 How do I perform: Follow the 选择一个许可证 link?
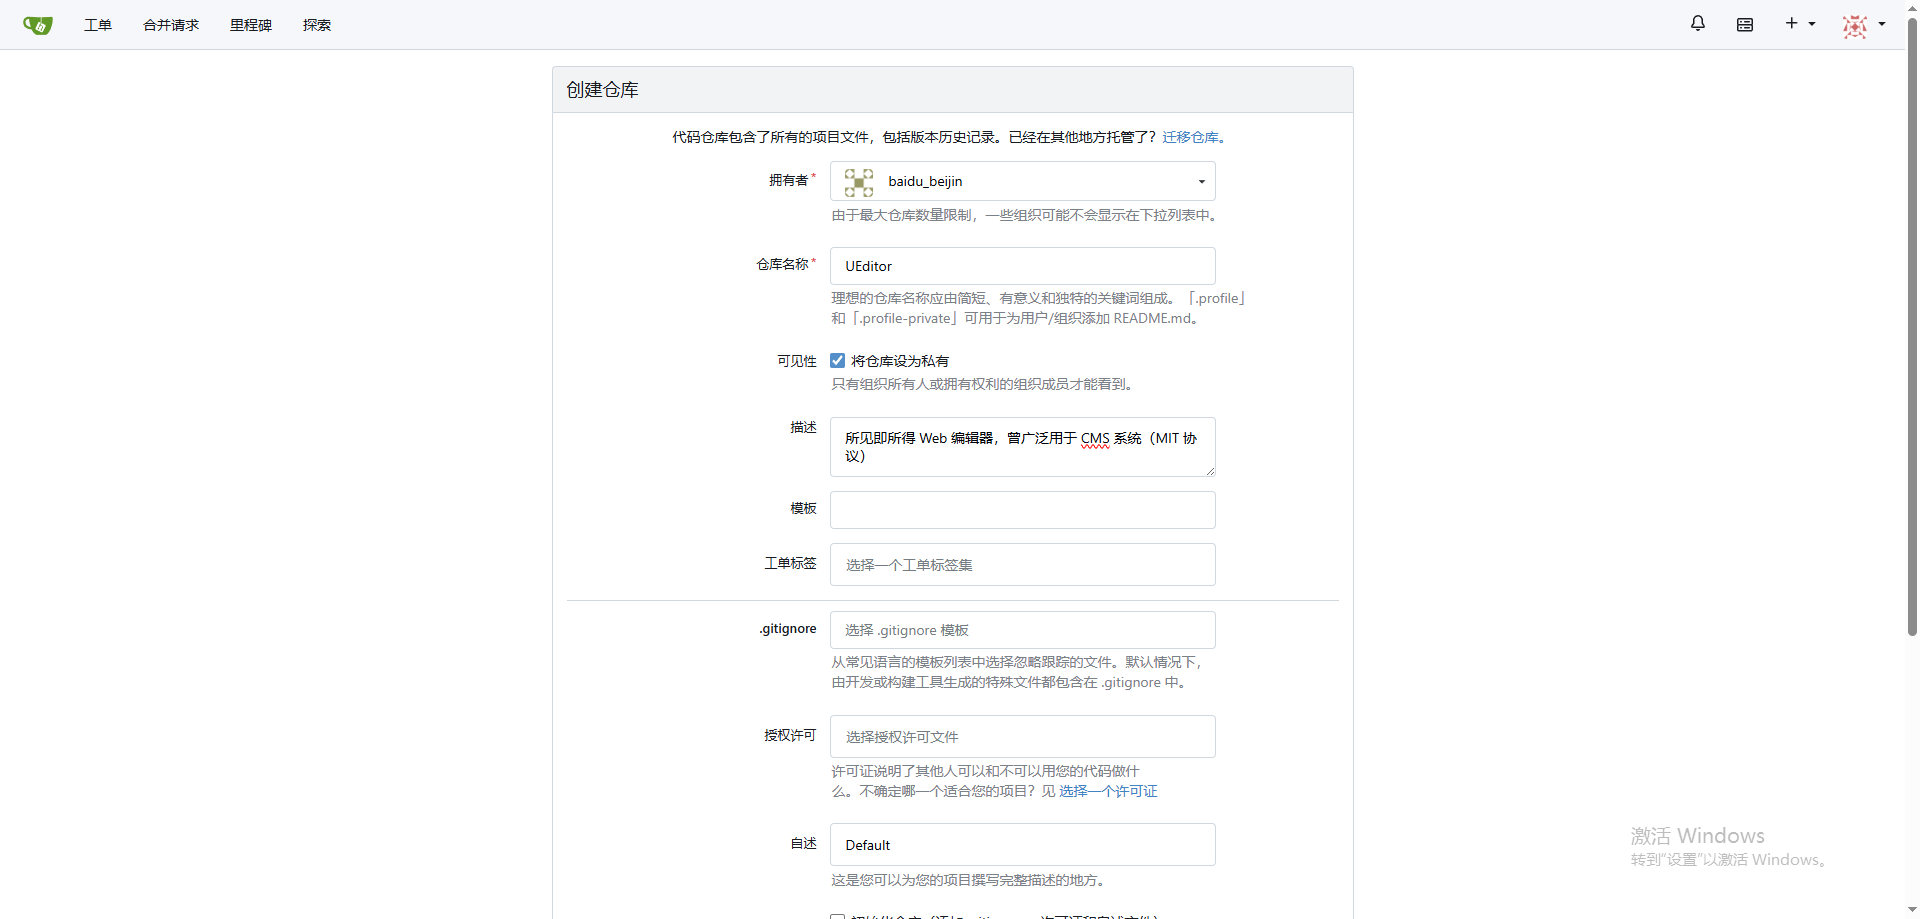coord(1108,791)
